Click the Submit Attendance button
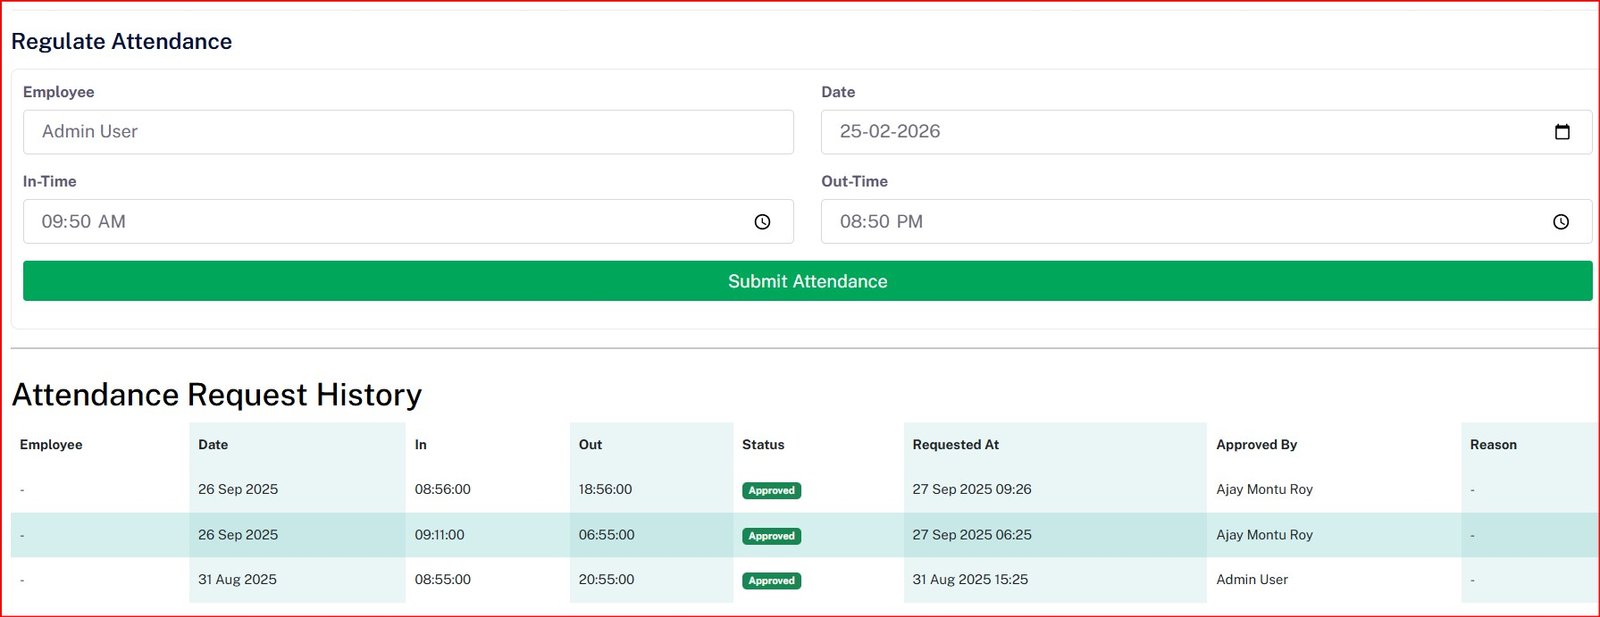This screenshot has height=617, width=1600. click(807, 281)
